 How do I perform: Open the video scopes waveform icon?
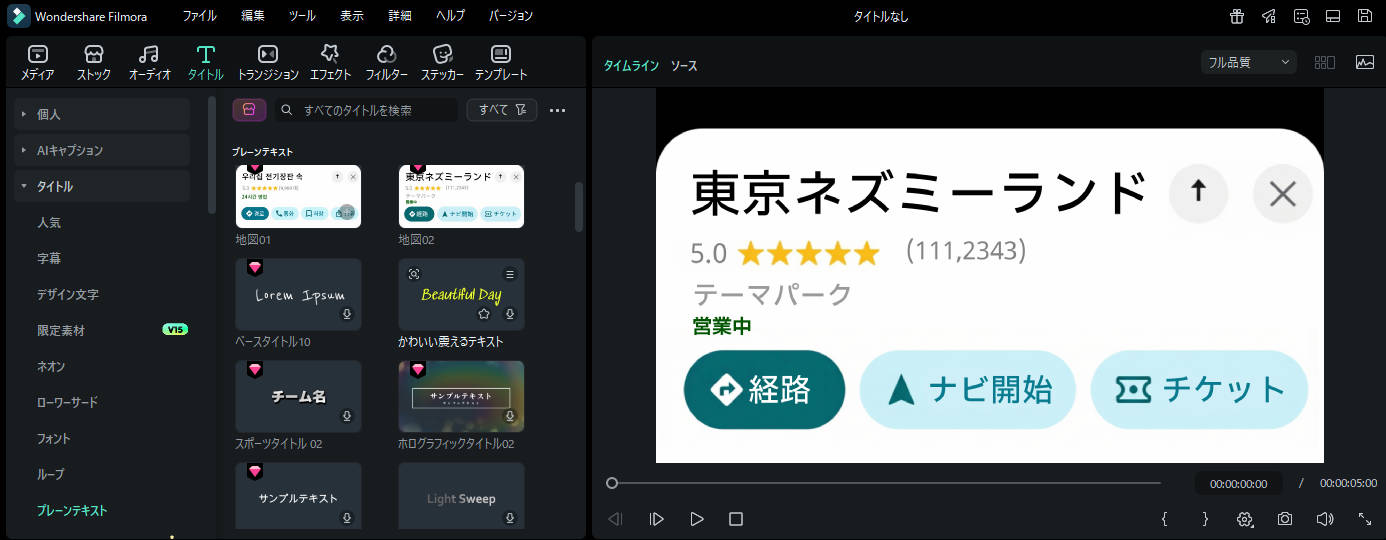click(1365, 62)
